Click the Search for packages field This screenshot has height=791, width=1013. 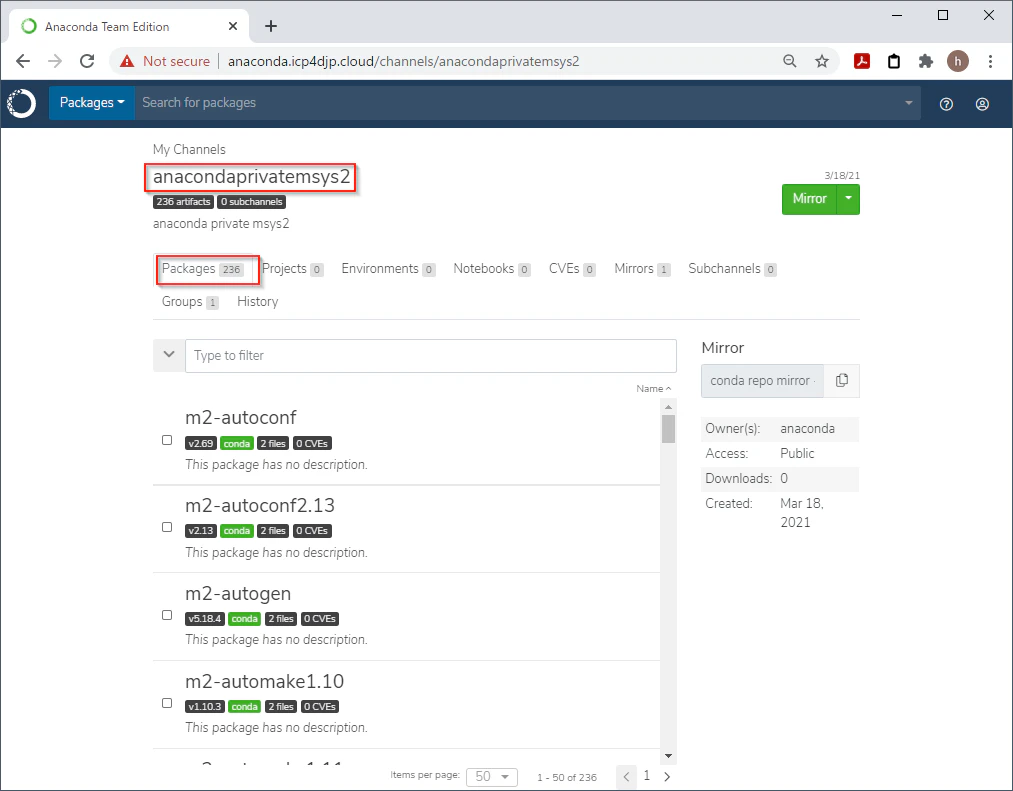click(517, 103)
